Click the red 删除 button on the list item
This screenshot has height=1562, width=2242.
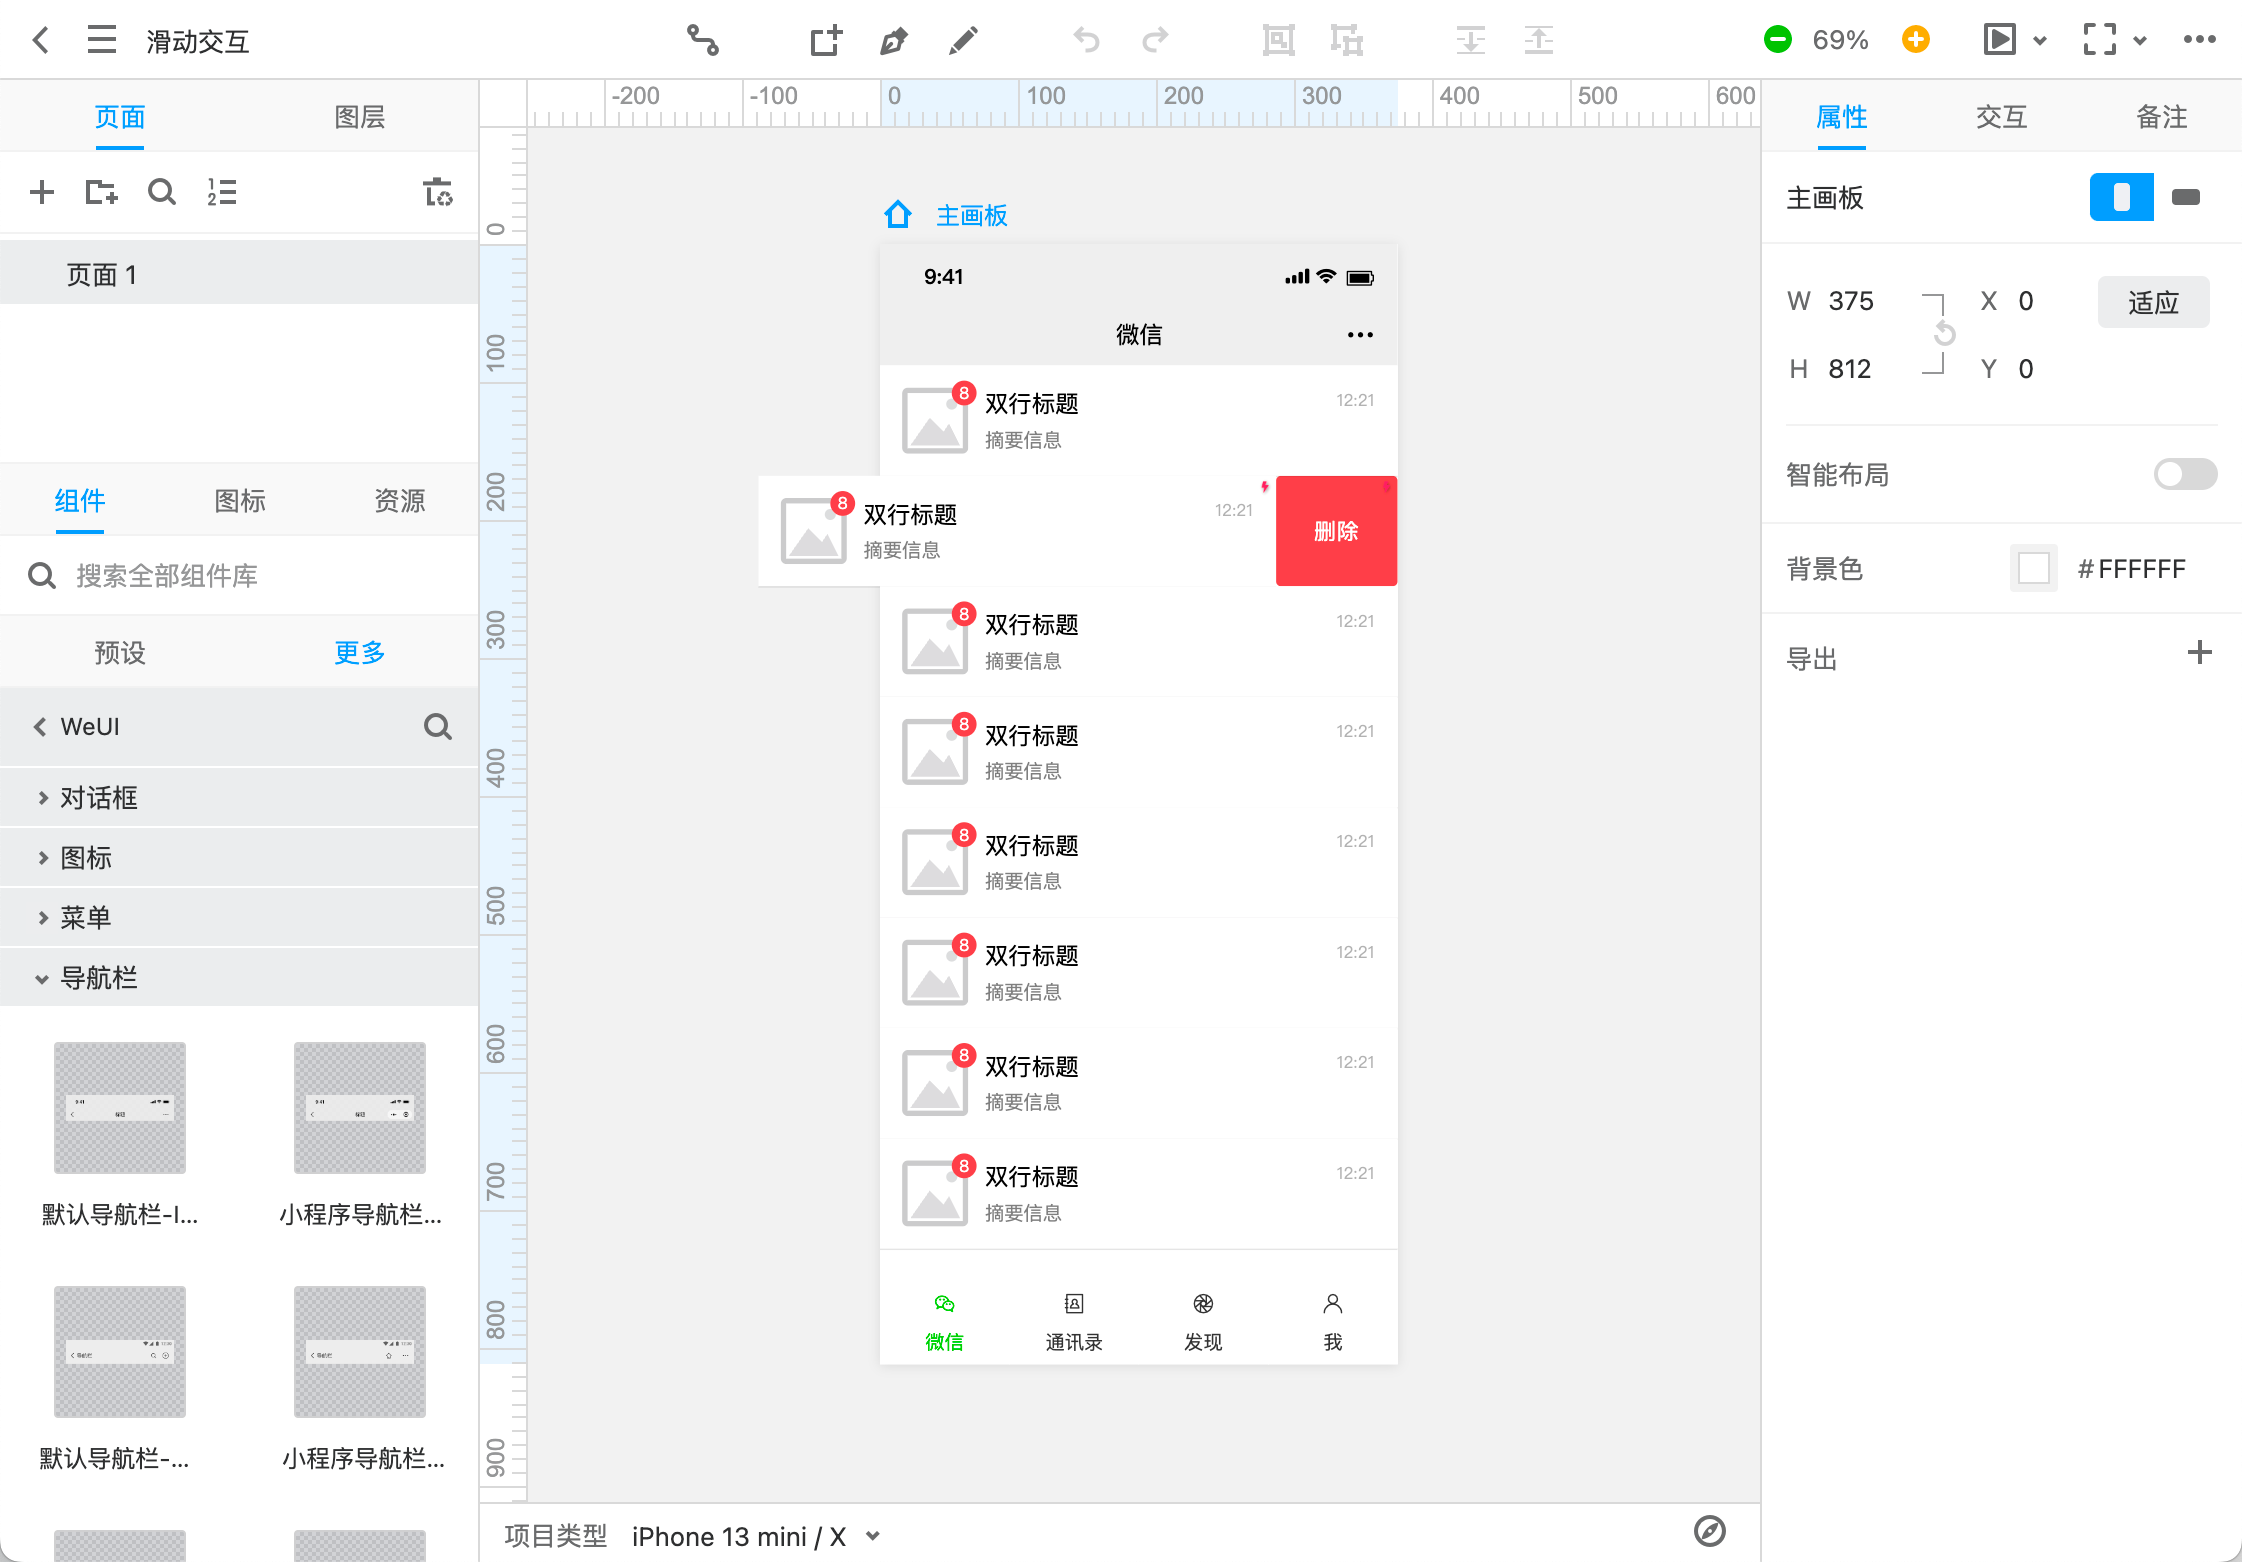tap(1336, 531)
